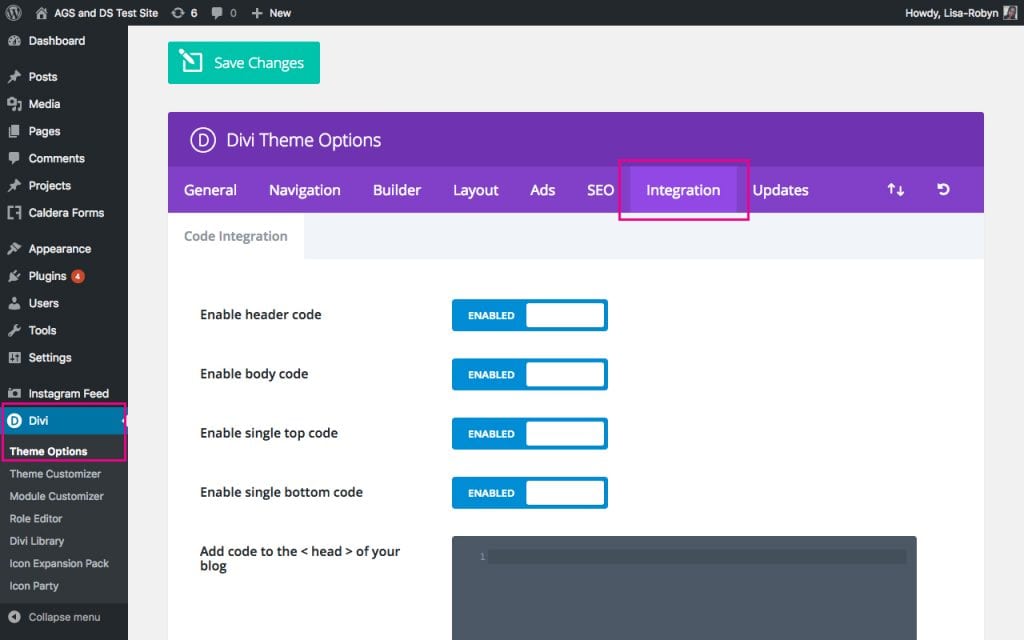Screen dimensions: 1024x640
Task: Open Module Customizer submenu link
Action: pos(56,496)
